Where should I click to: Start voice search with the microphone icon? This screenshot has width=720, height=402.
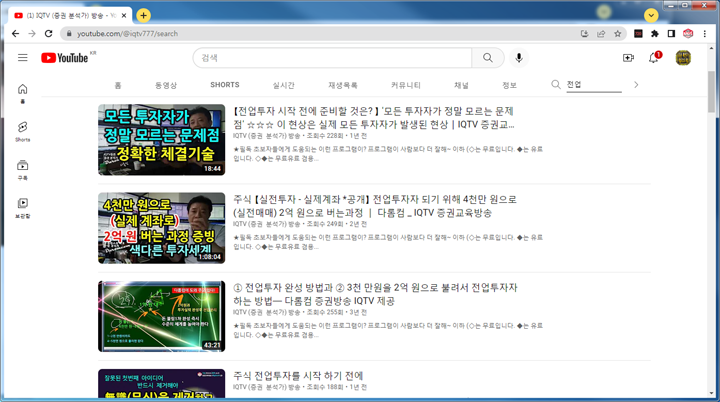(519, 58)
